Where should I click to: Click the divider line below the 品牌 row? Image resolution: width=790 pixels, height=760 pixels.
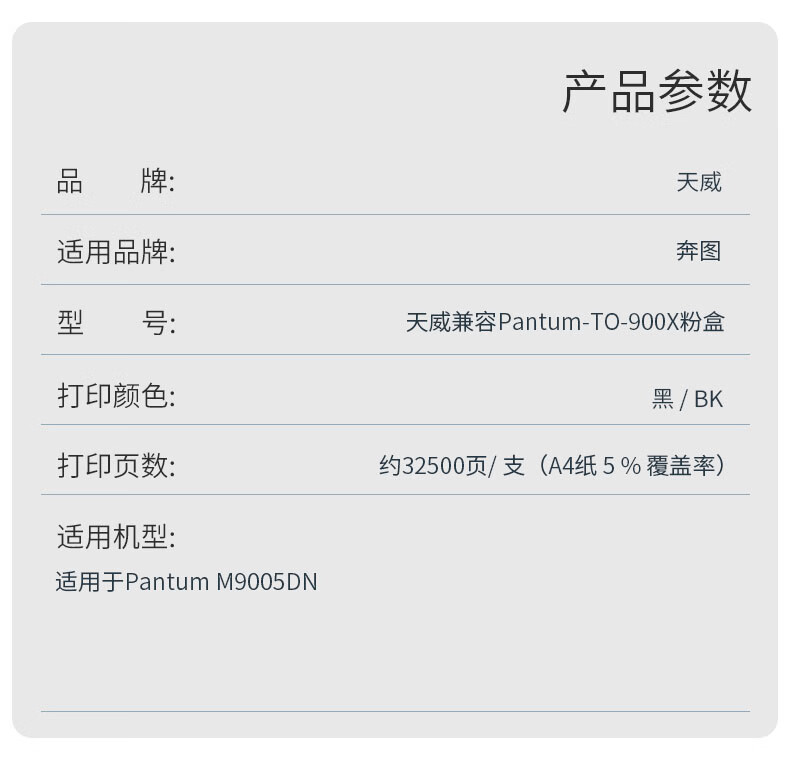click(395, 214)
